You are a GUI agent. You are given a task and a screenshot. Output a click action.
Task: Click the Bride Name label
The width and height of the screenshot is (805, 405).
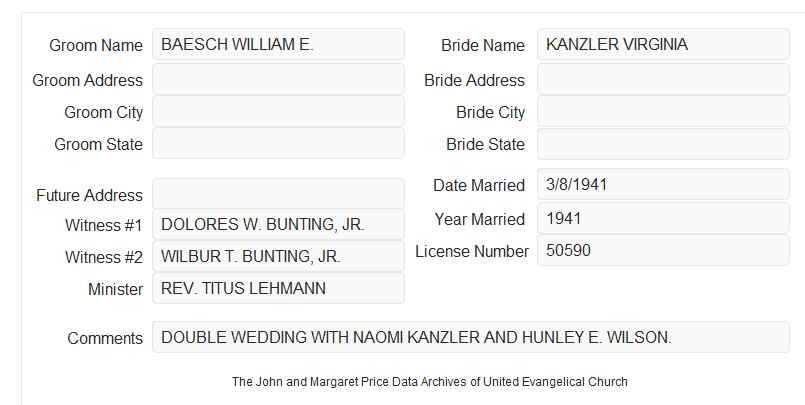point(483,45)
